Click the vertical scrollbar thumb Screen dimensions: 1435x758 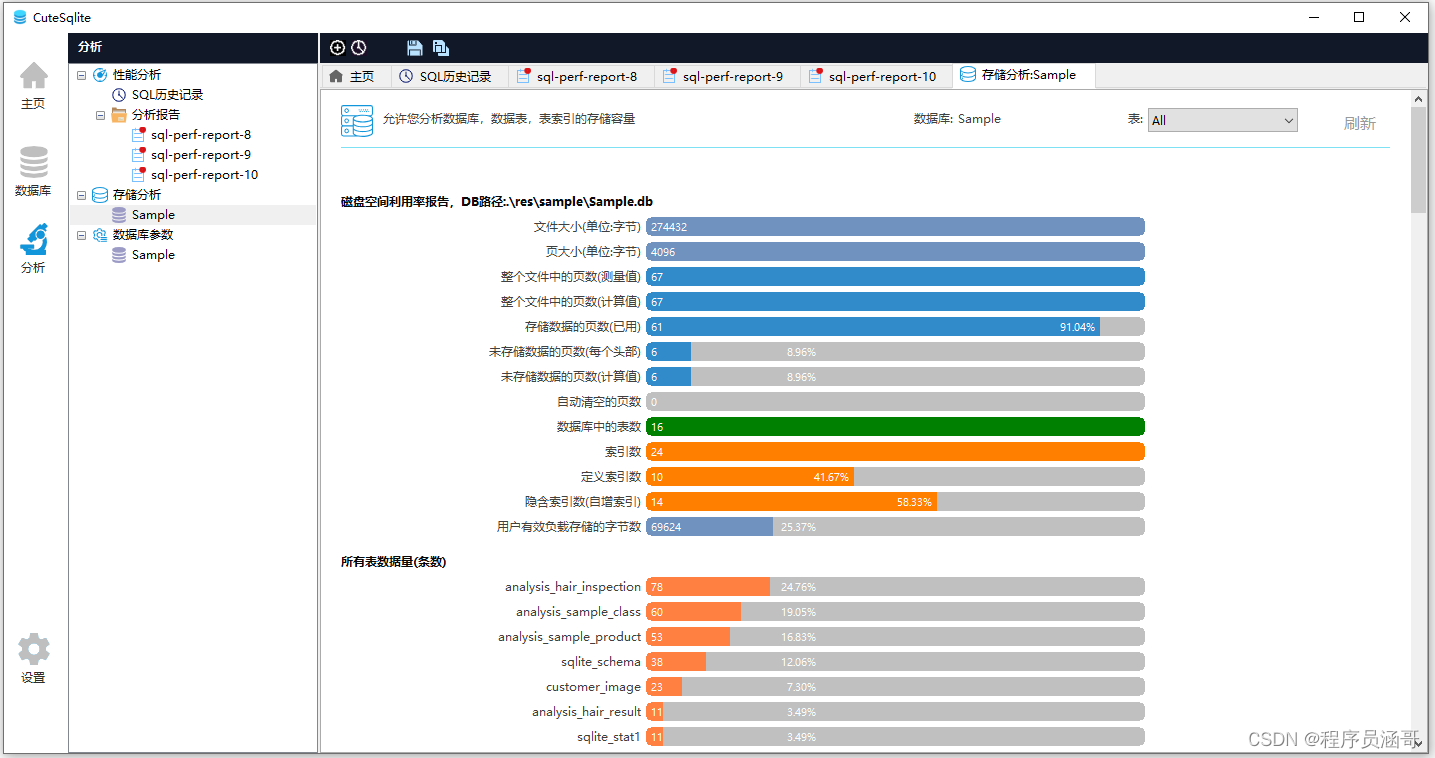(1418, 159)
